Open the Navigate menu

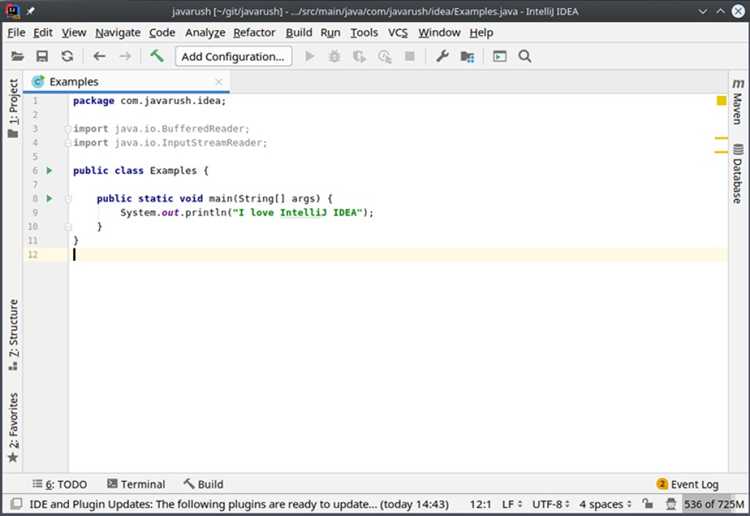118,33
